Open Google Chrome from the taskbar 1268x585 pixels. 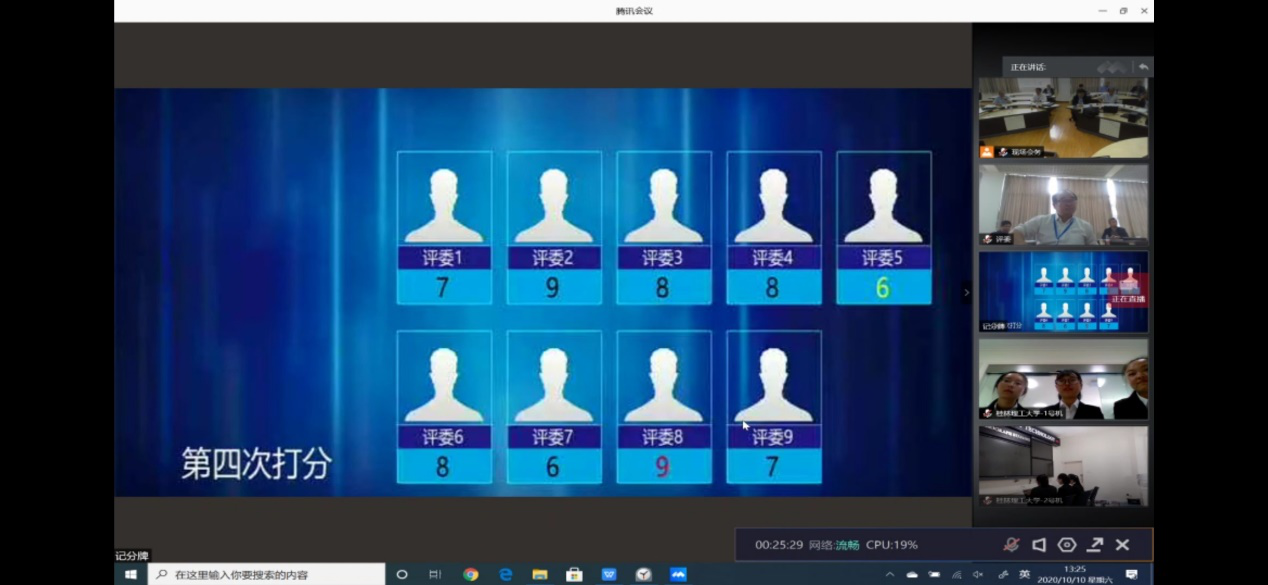pos(470,575)
